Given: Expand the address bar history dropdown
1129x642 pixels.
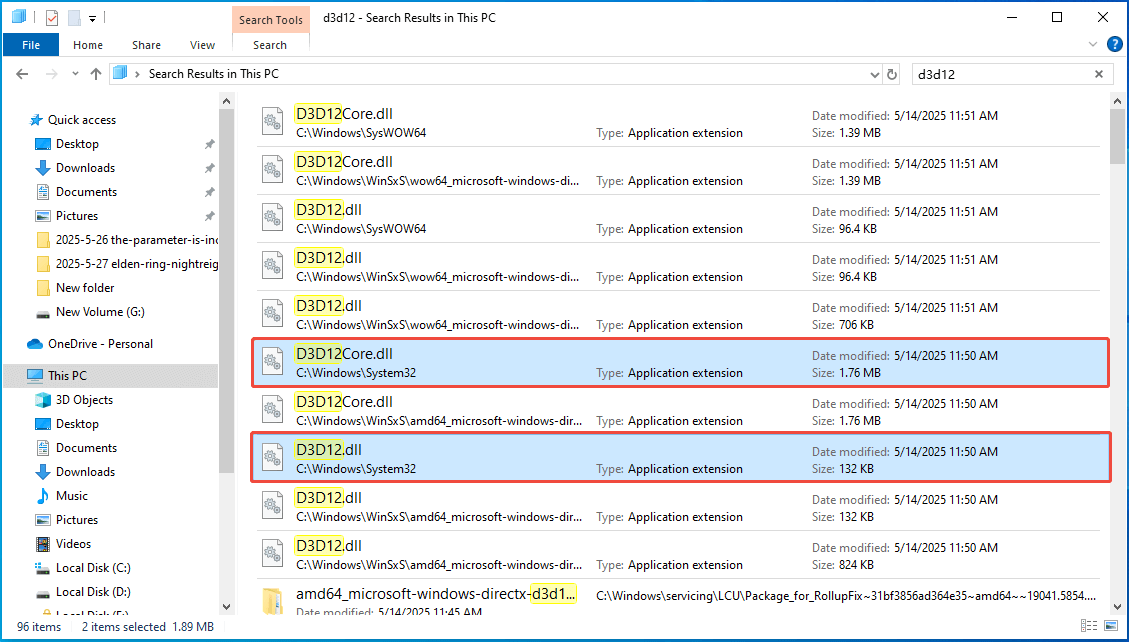Looking at the screenshot, I should [875, 73].
